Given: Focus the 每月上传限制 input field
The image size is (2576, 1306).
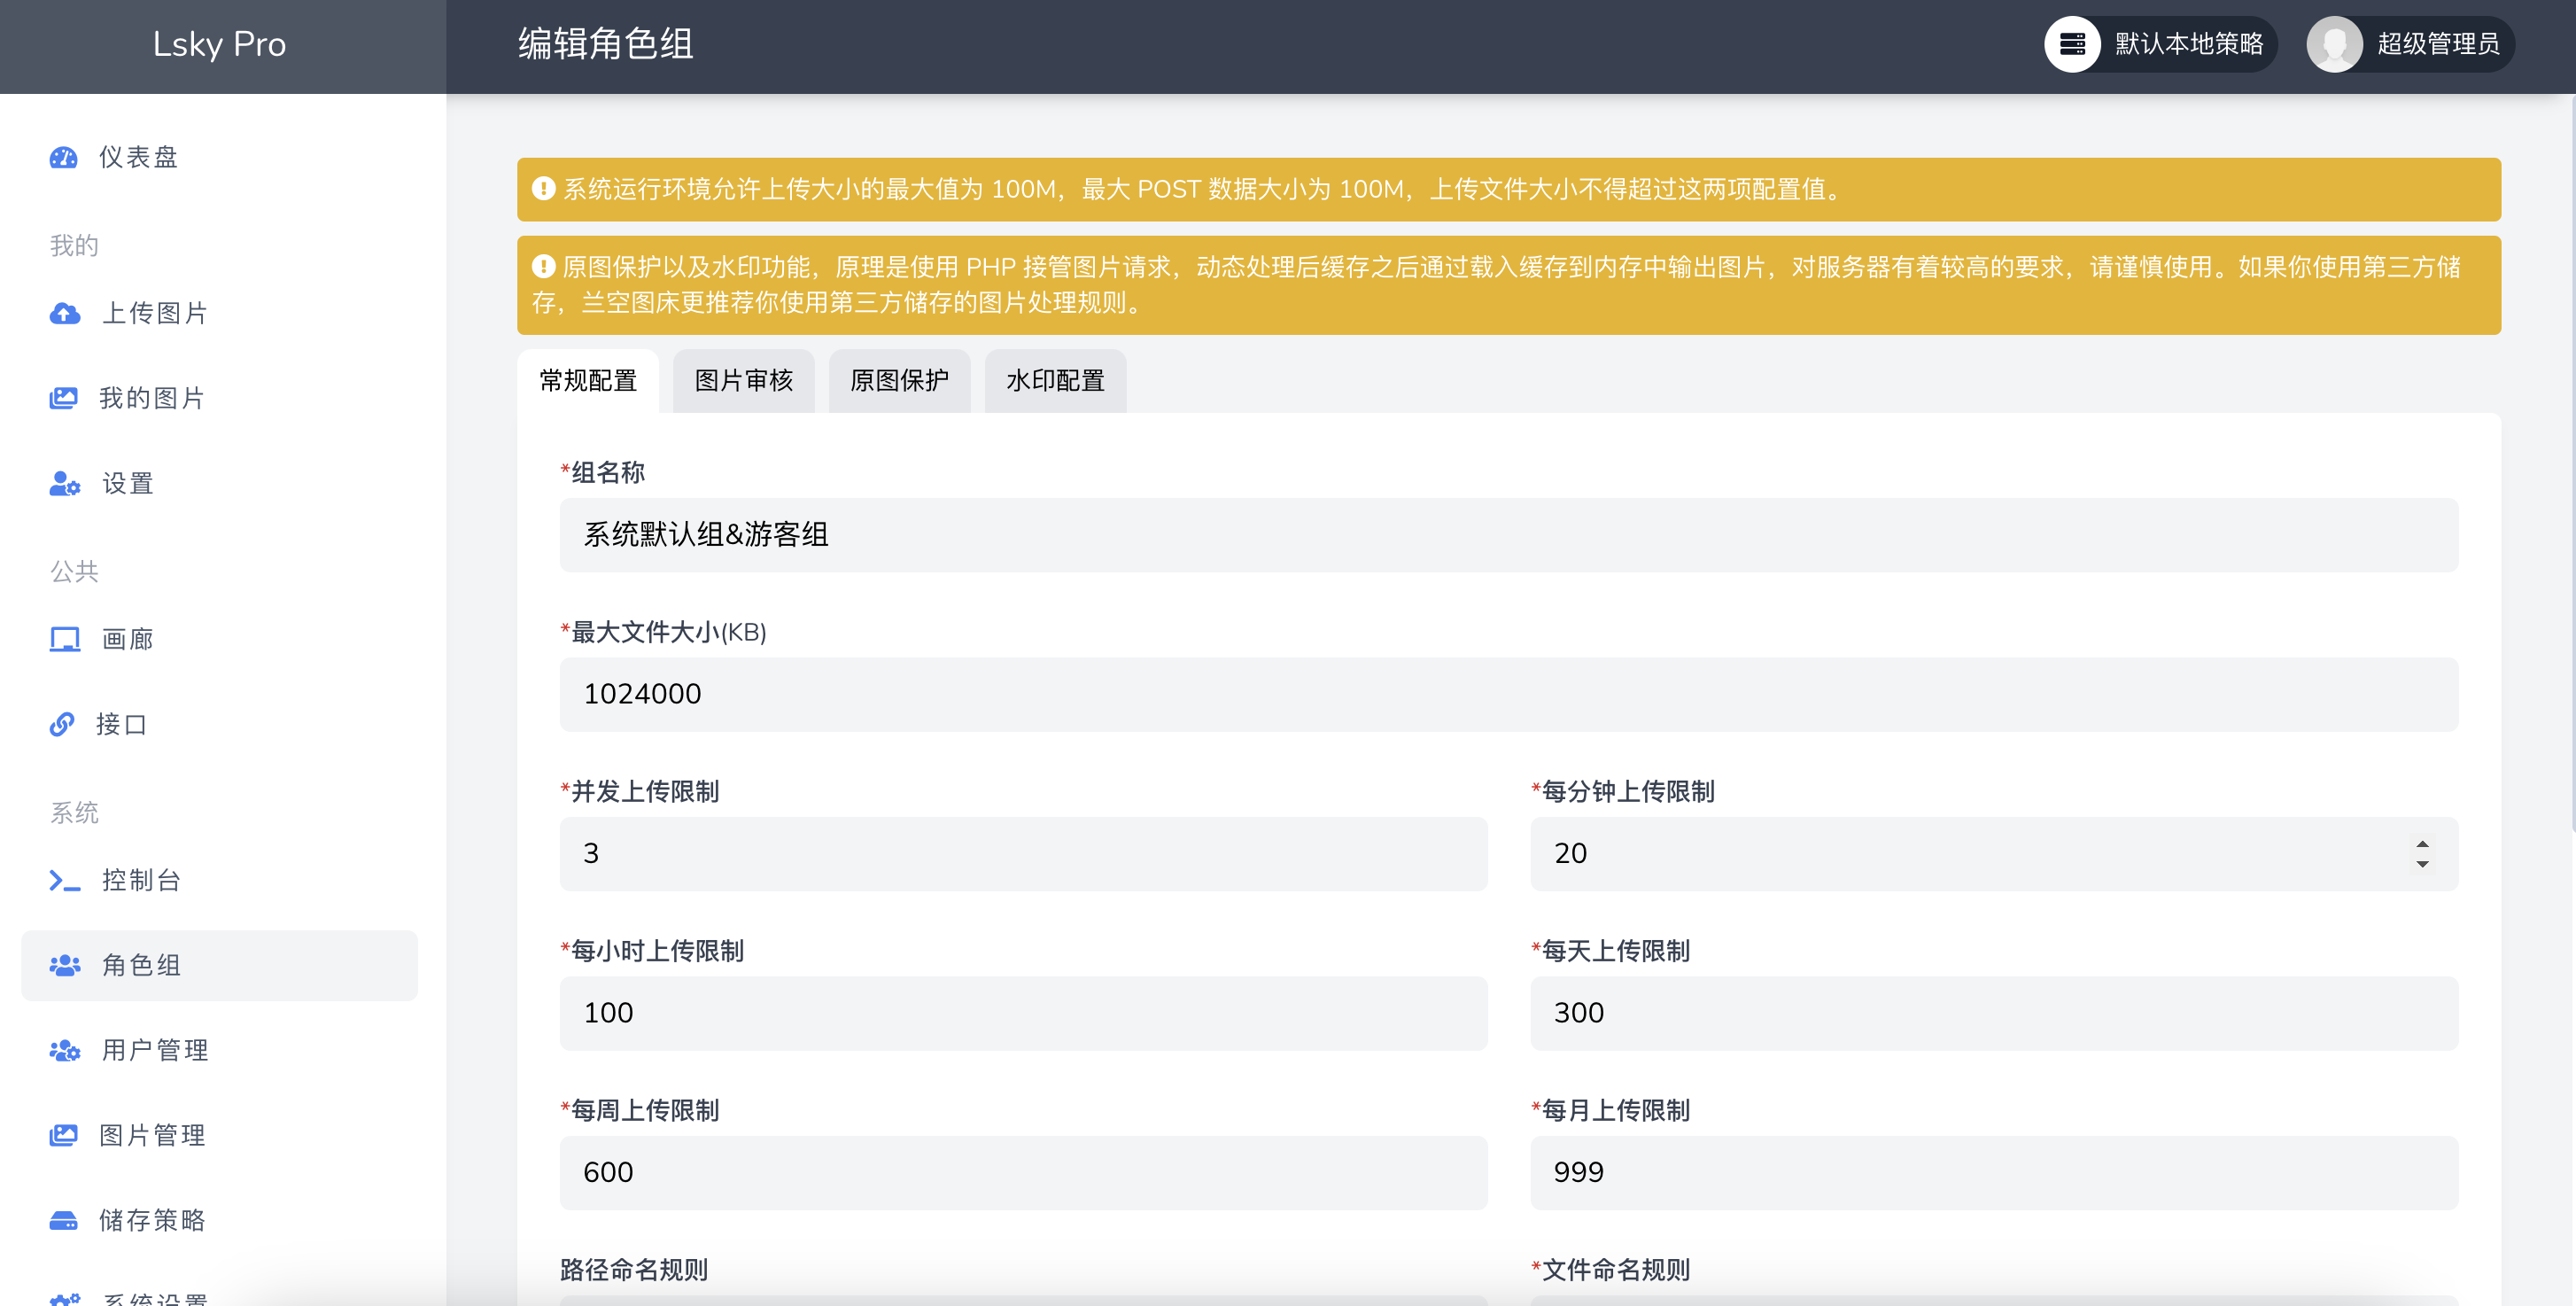Looking at the screenshot, I should pos(1994,1173).
